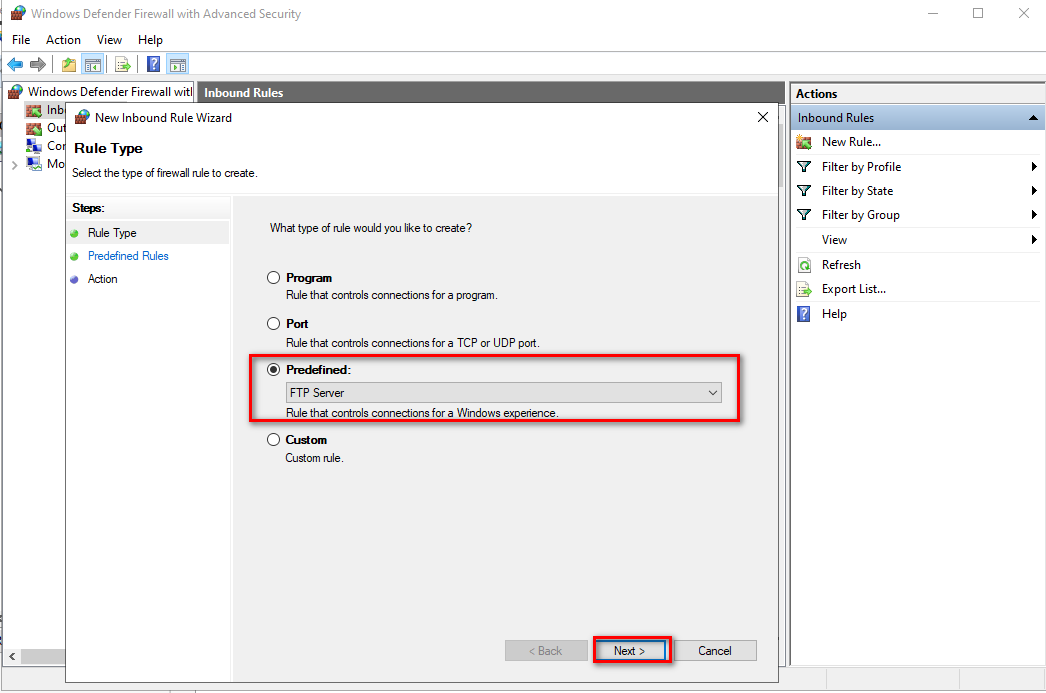Open the Action menu

63,40
